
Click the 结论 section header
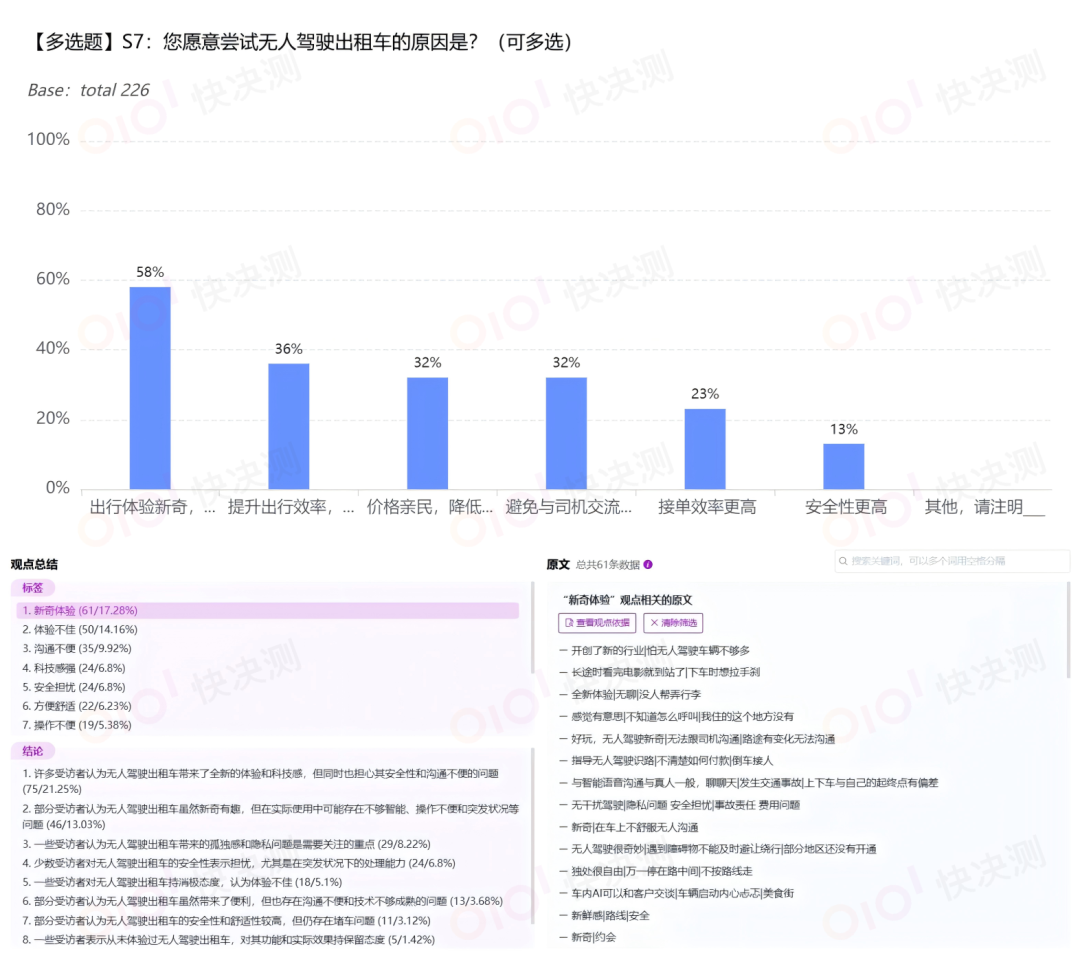click(33, 751)
